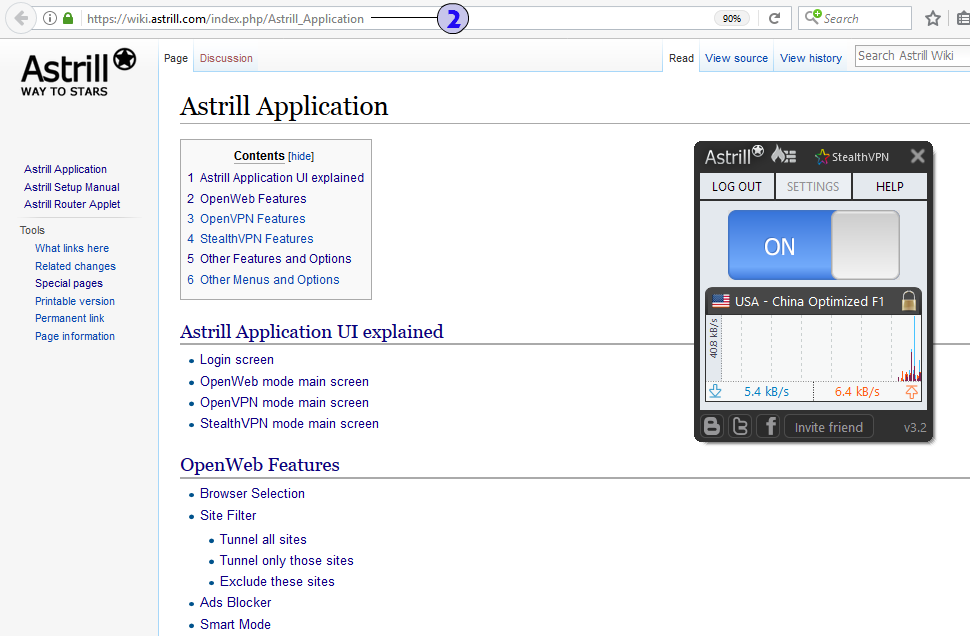Image resolution: width=970 pixels, height=636 pixels.
Task: Open Printable version link
Action: [x=75, y=301]
